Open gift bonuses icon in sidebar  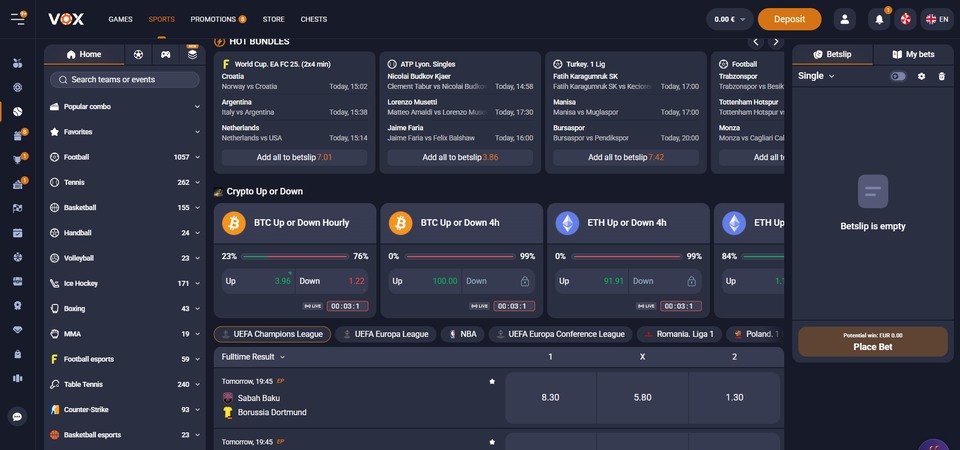click(x=17, y=136)
